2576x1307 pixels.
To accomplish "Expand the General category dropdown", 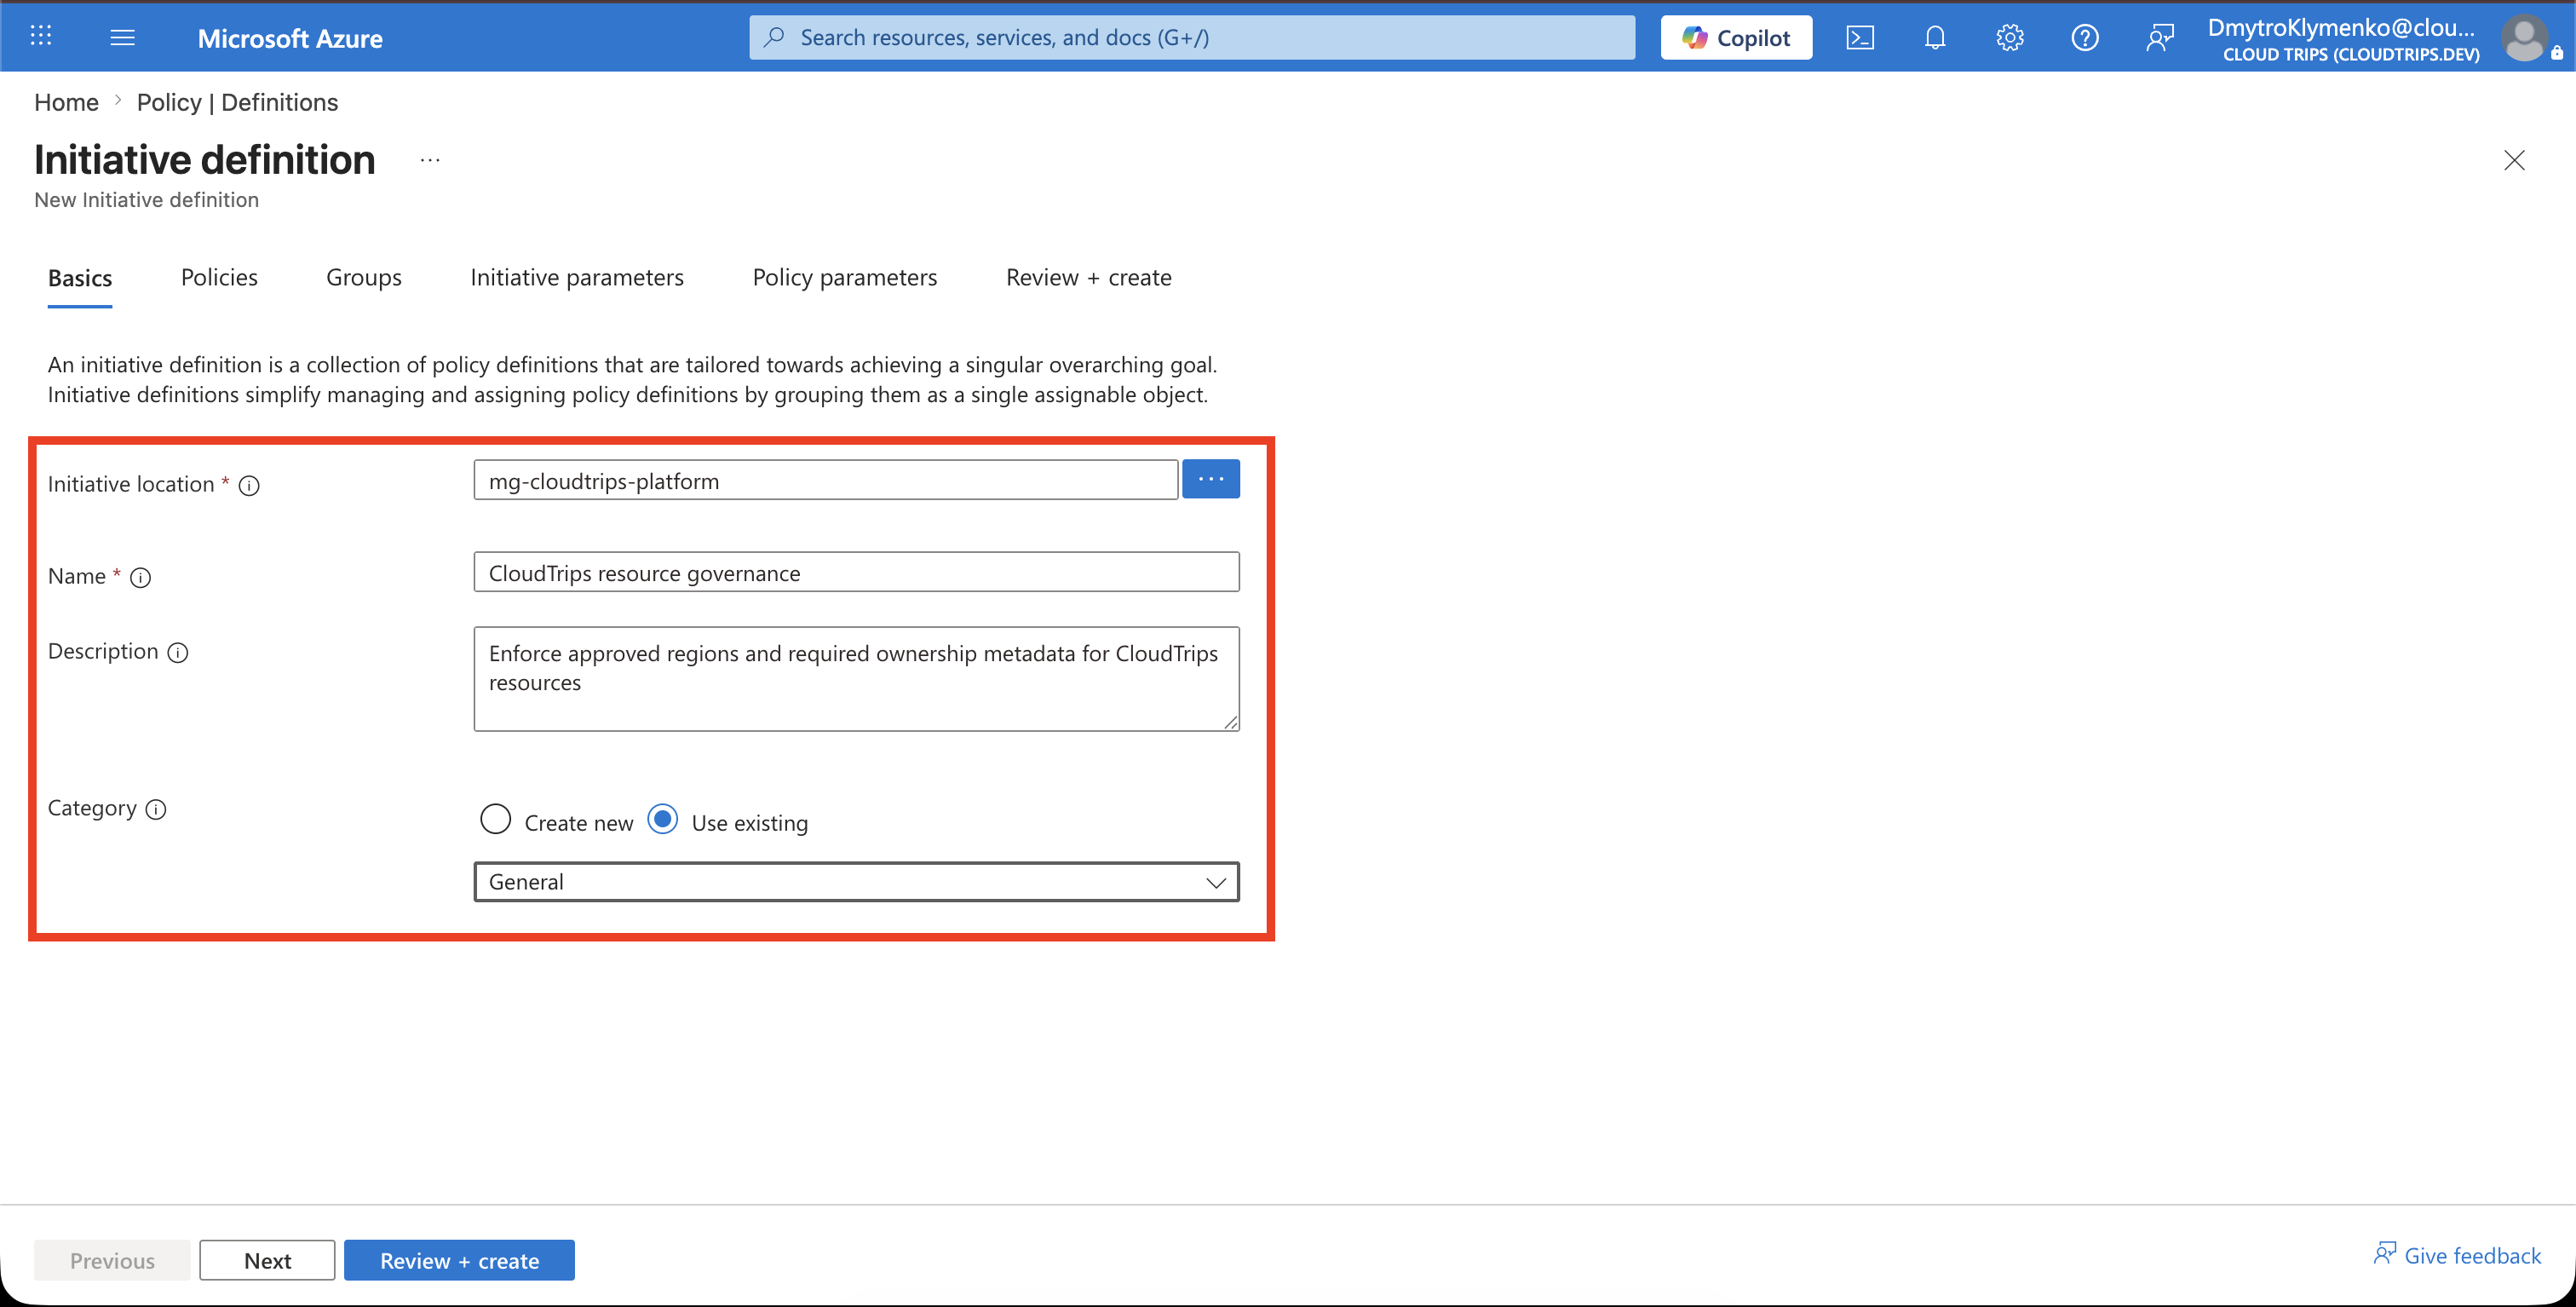I will click(x=856, y=882).
